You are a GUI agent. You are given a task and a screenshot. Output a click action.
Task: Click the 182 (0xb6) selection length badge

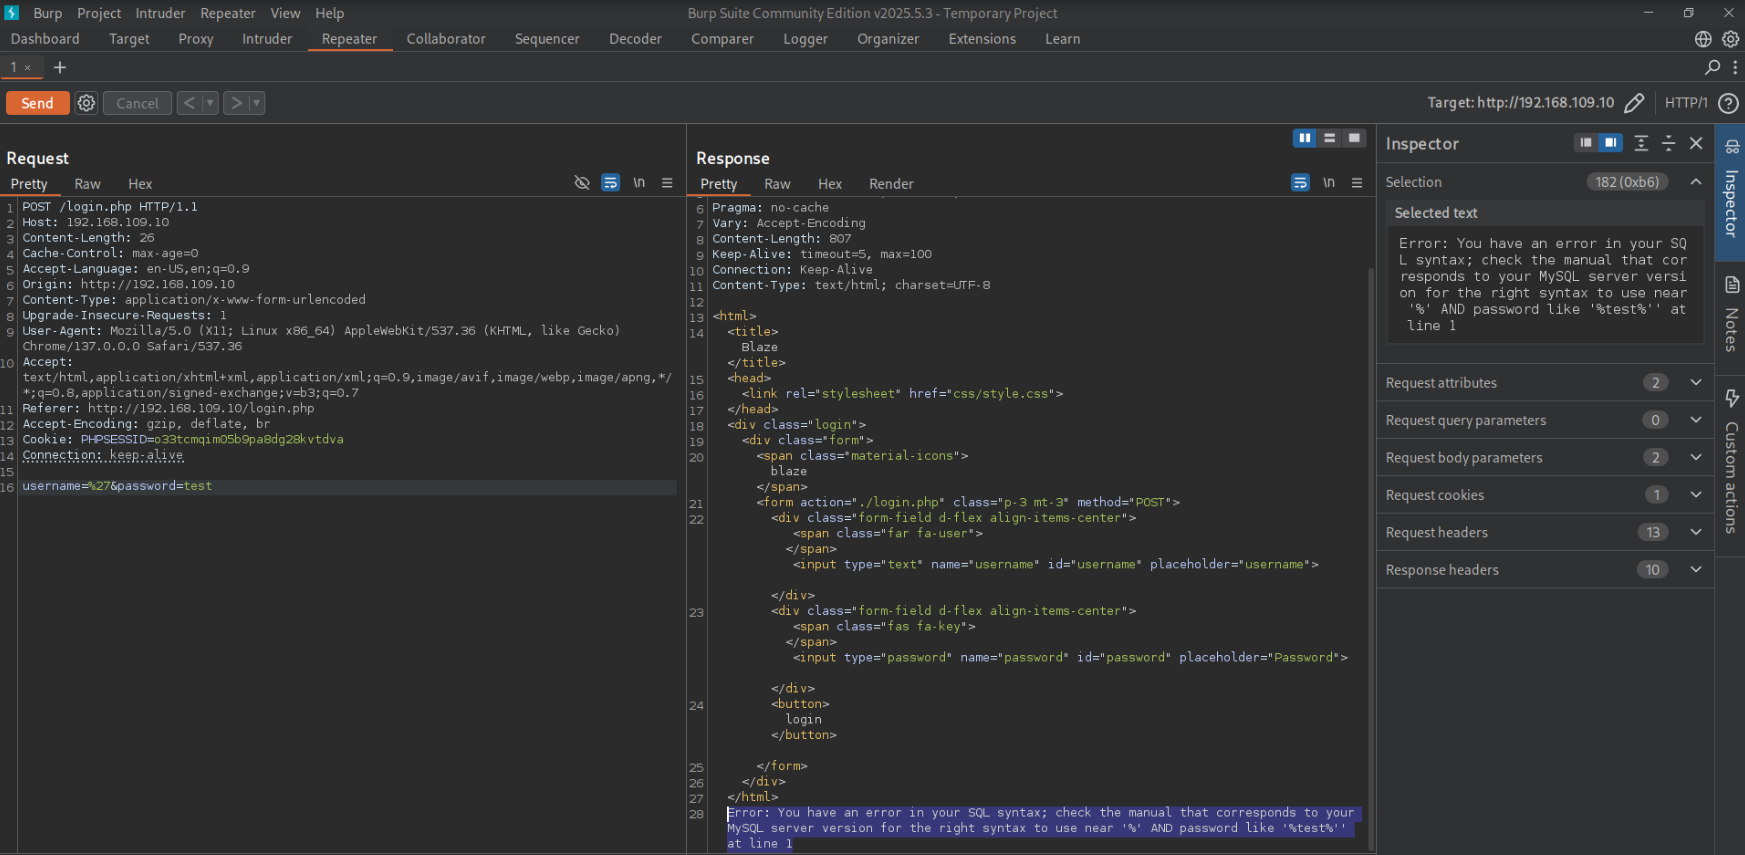coord(1627,182)
